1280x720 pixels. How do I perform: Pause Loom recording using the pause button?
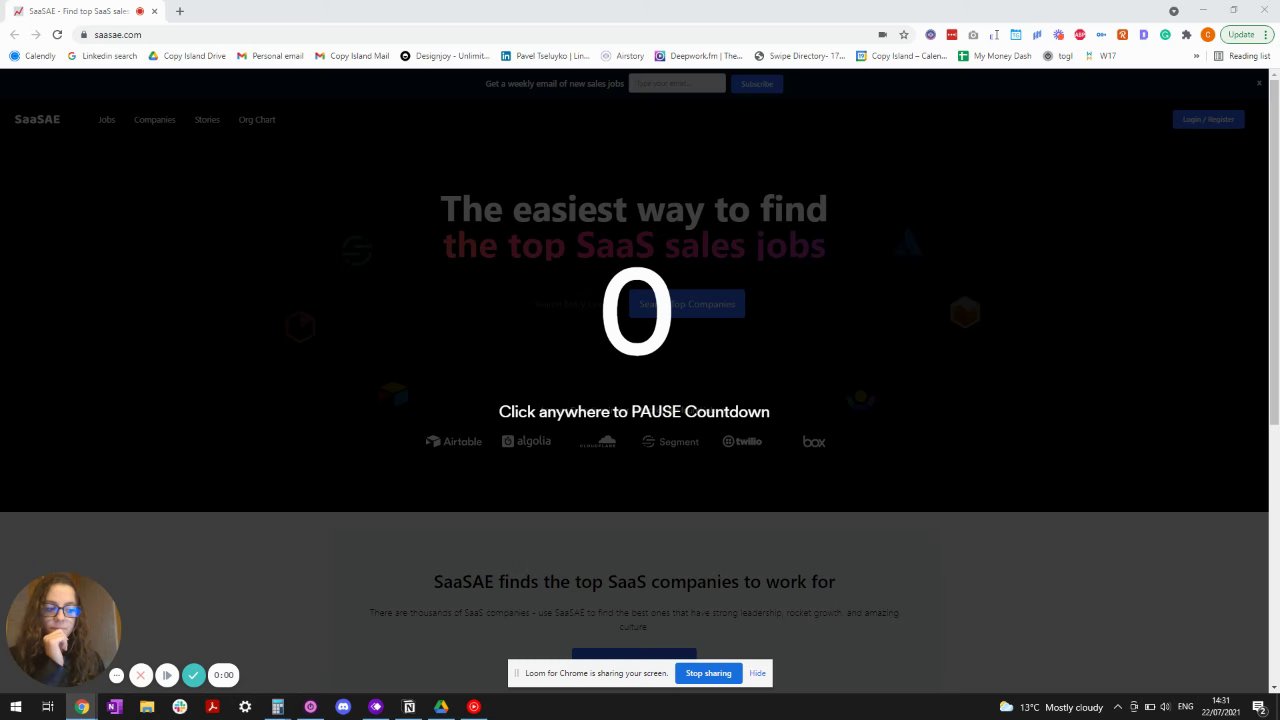click(167, 675)
